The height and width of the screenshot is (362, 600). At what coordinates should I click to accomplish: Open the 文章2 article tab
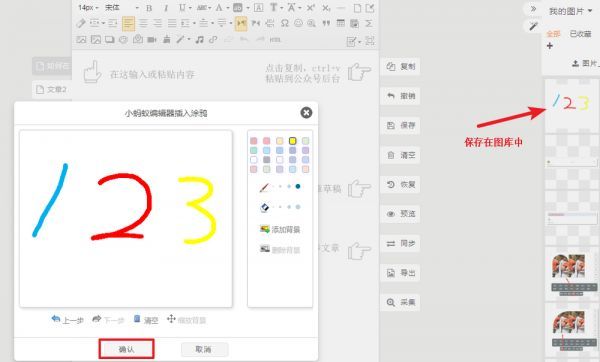(x=52, y=90)
